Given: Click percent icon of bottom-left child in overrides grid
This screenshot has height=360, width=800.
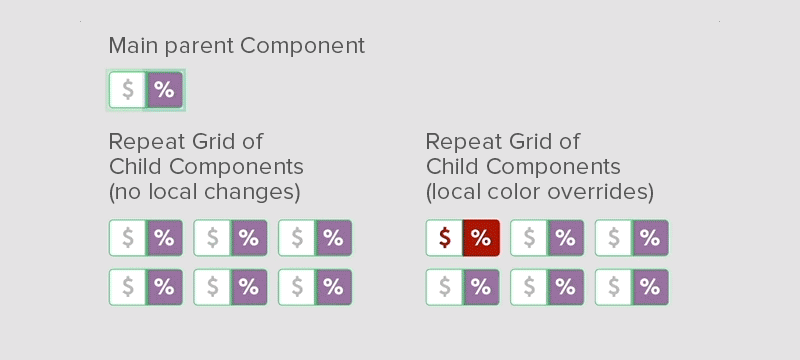Looking at the screenshot, I should 481,287.
